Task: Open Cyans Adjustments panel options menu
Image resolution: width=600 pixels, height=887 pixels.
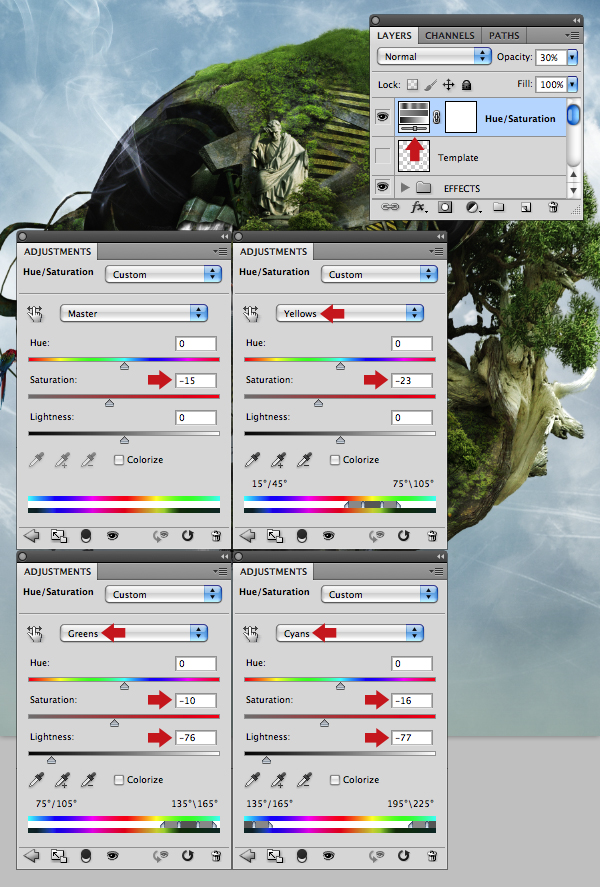Action: pos(437,571)
